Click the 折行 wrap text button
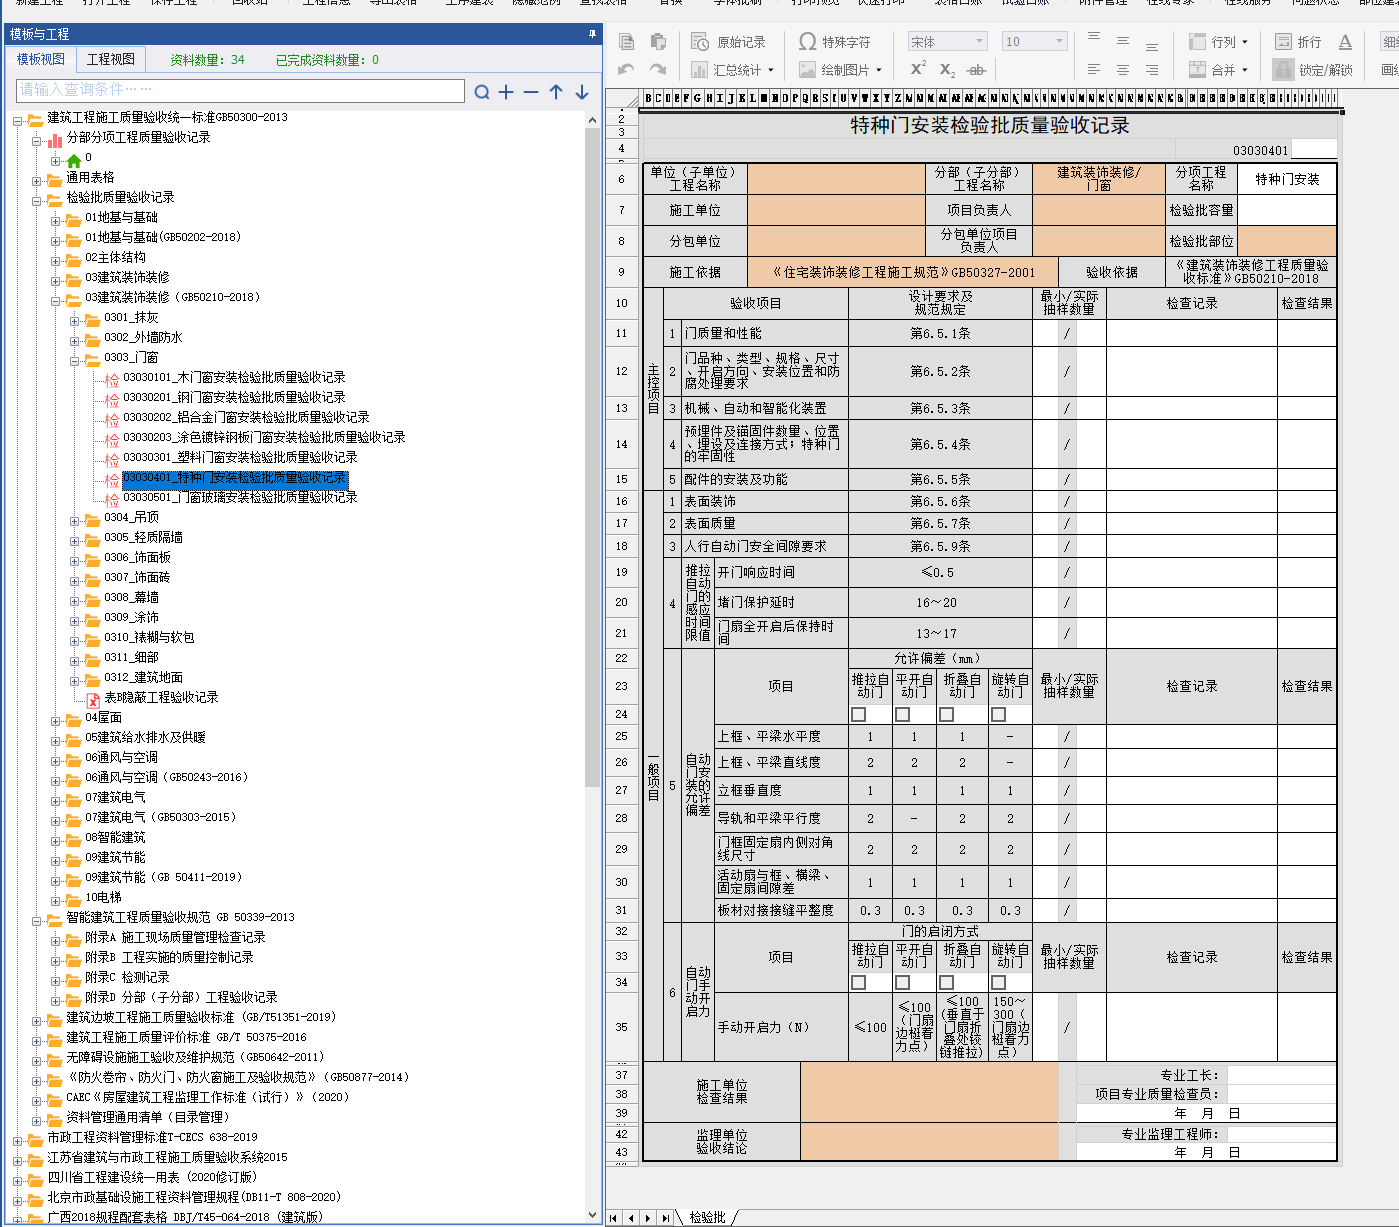This screenshot has width=1399, height=1227. click(1298, 42)
